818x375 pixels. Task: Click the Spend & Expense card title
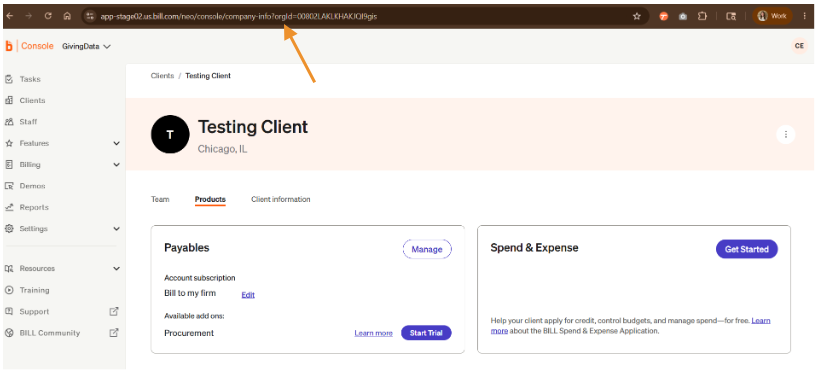coord(534,248)
